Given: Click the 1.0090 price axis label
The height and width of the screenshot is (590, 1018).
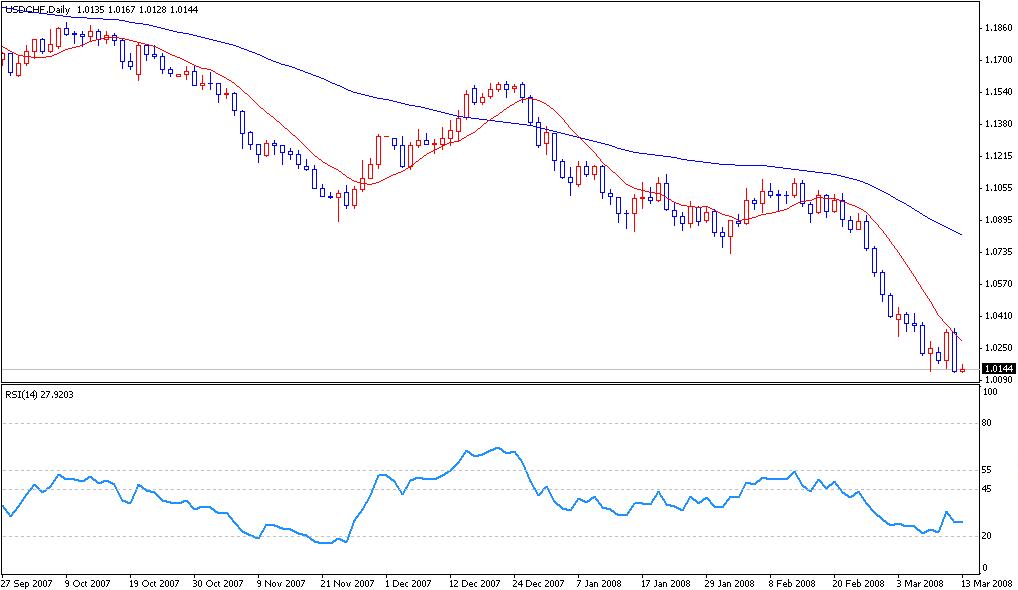Looking at the screenshot, I should (999, 380).
